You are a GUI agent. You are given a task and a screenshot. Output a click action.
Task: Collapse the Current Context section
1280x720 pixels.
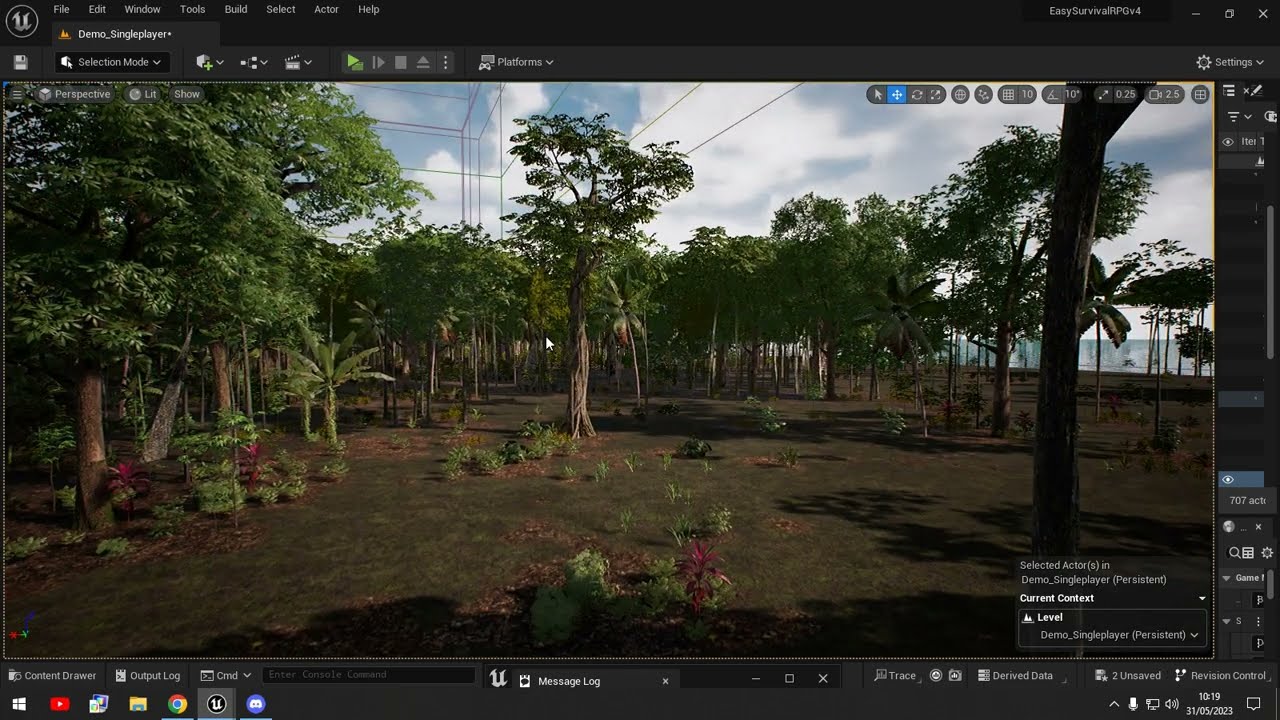(1202, 598)
